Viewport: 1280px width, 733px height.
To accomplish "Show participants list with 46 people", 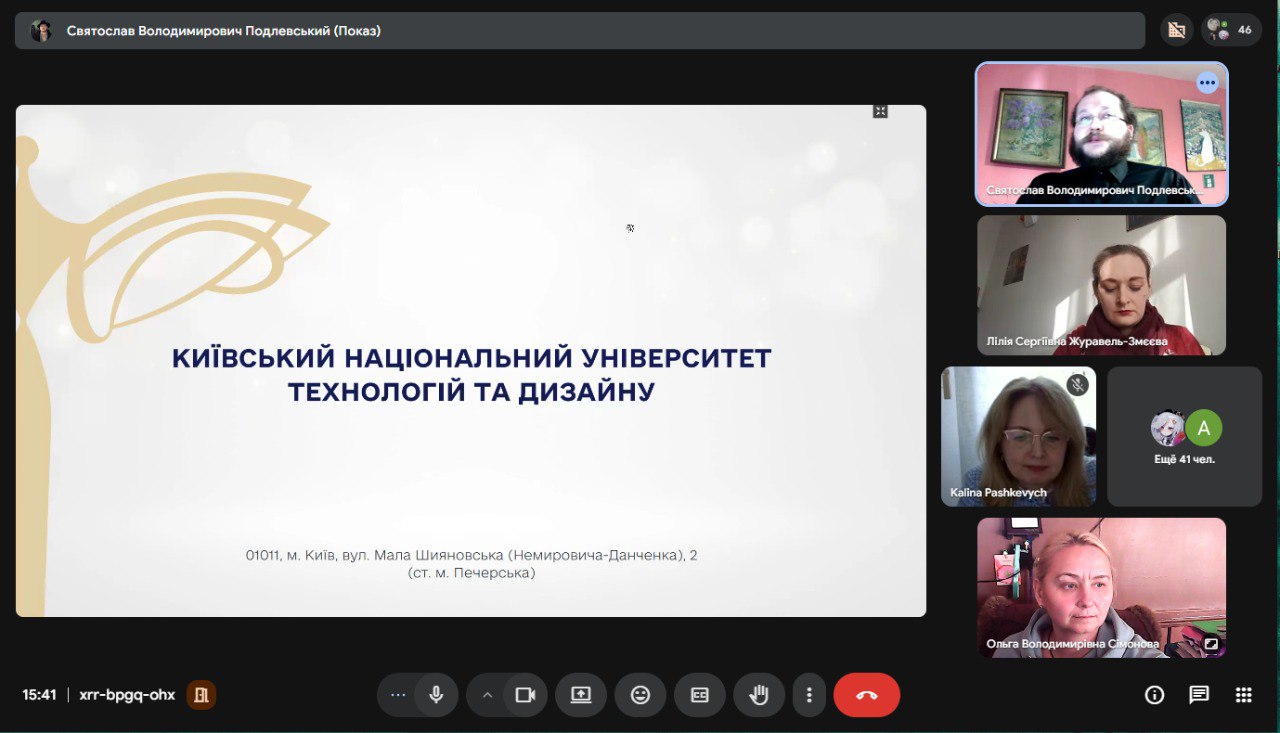I will coord(1231,30).
